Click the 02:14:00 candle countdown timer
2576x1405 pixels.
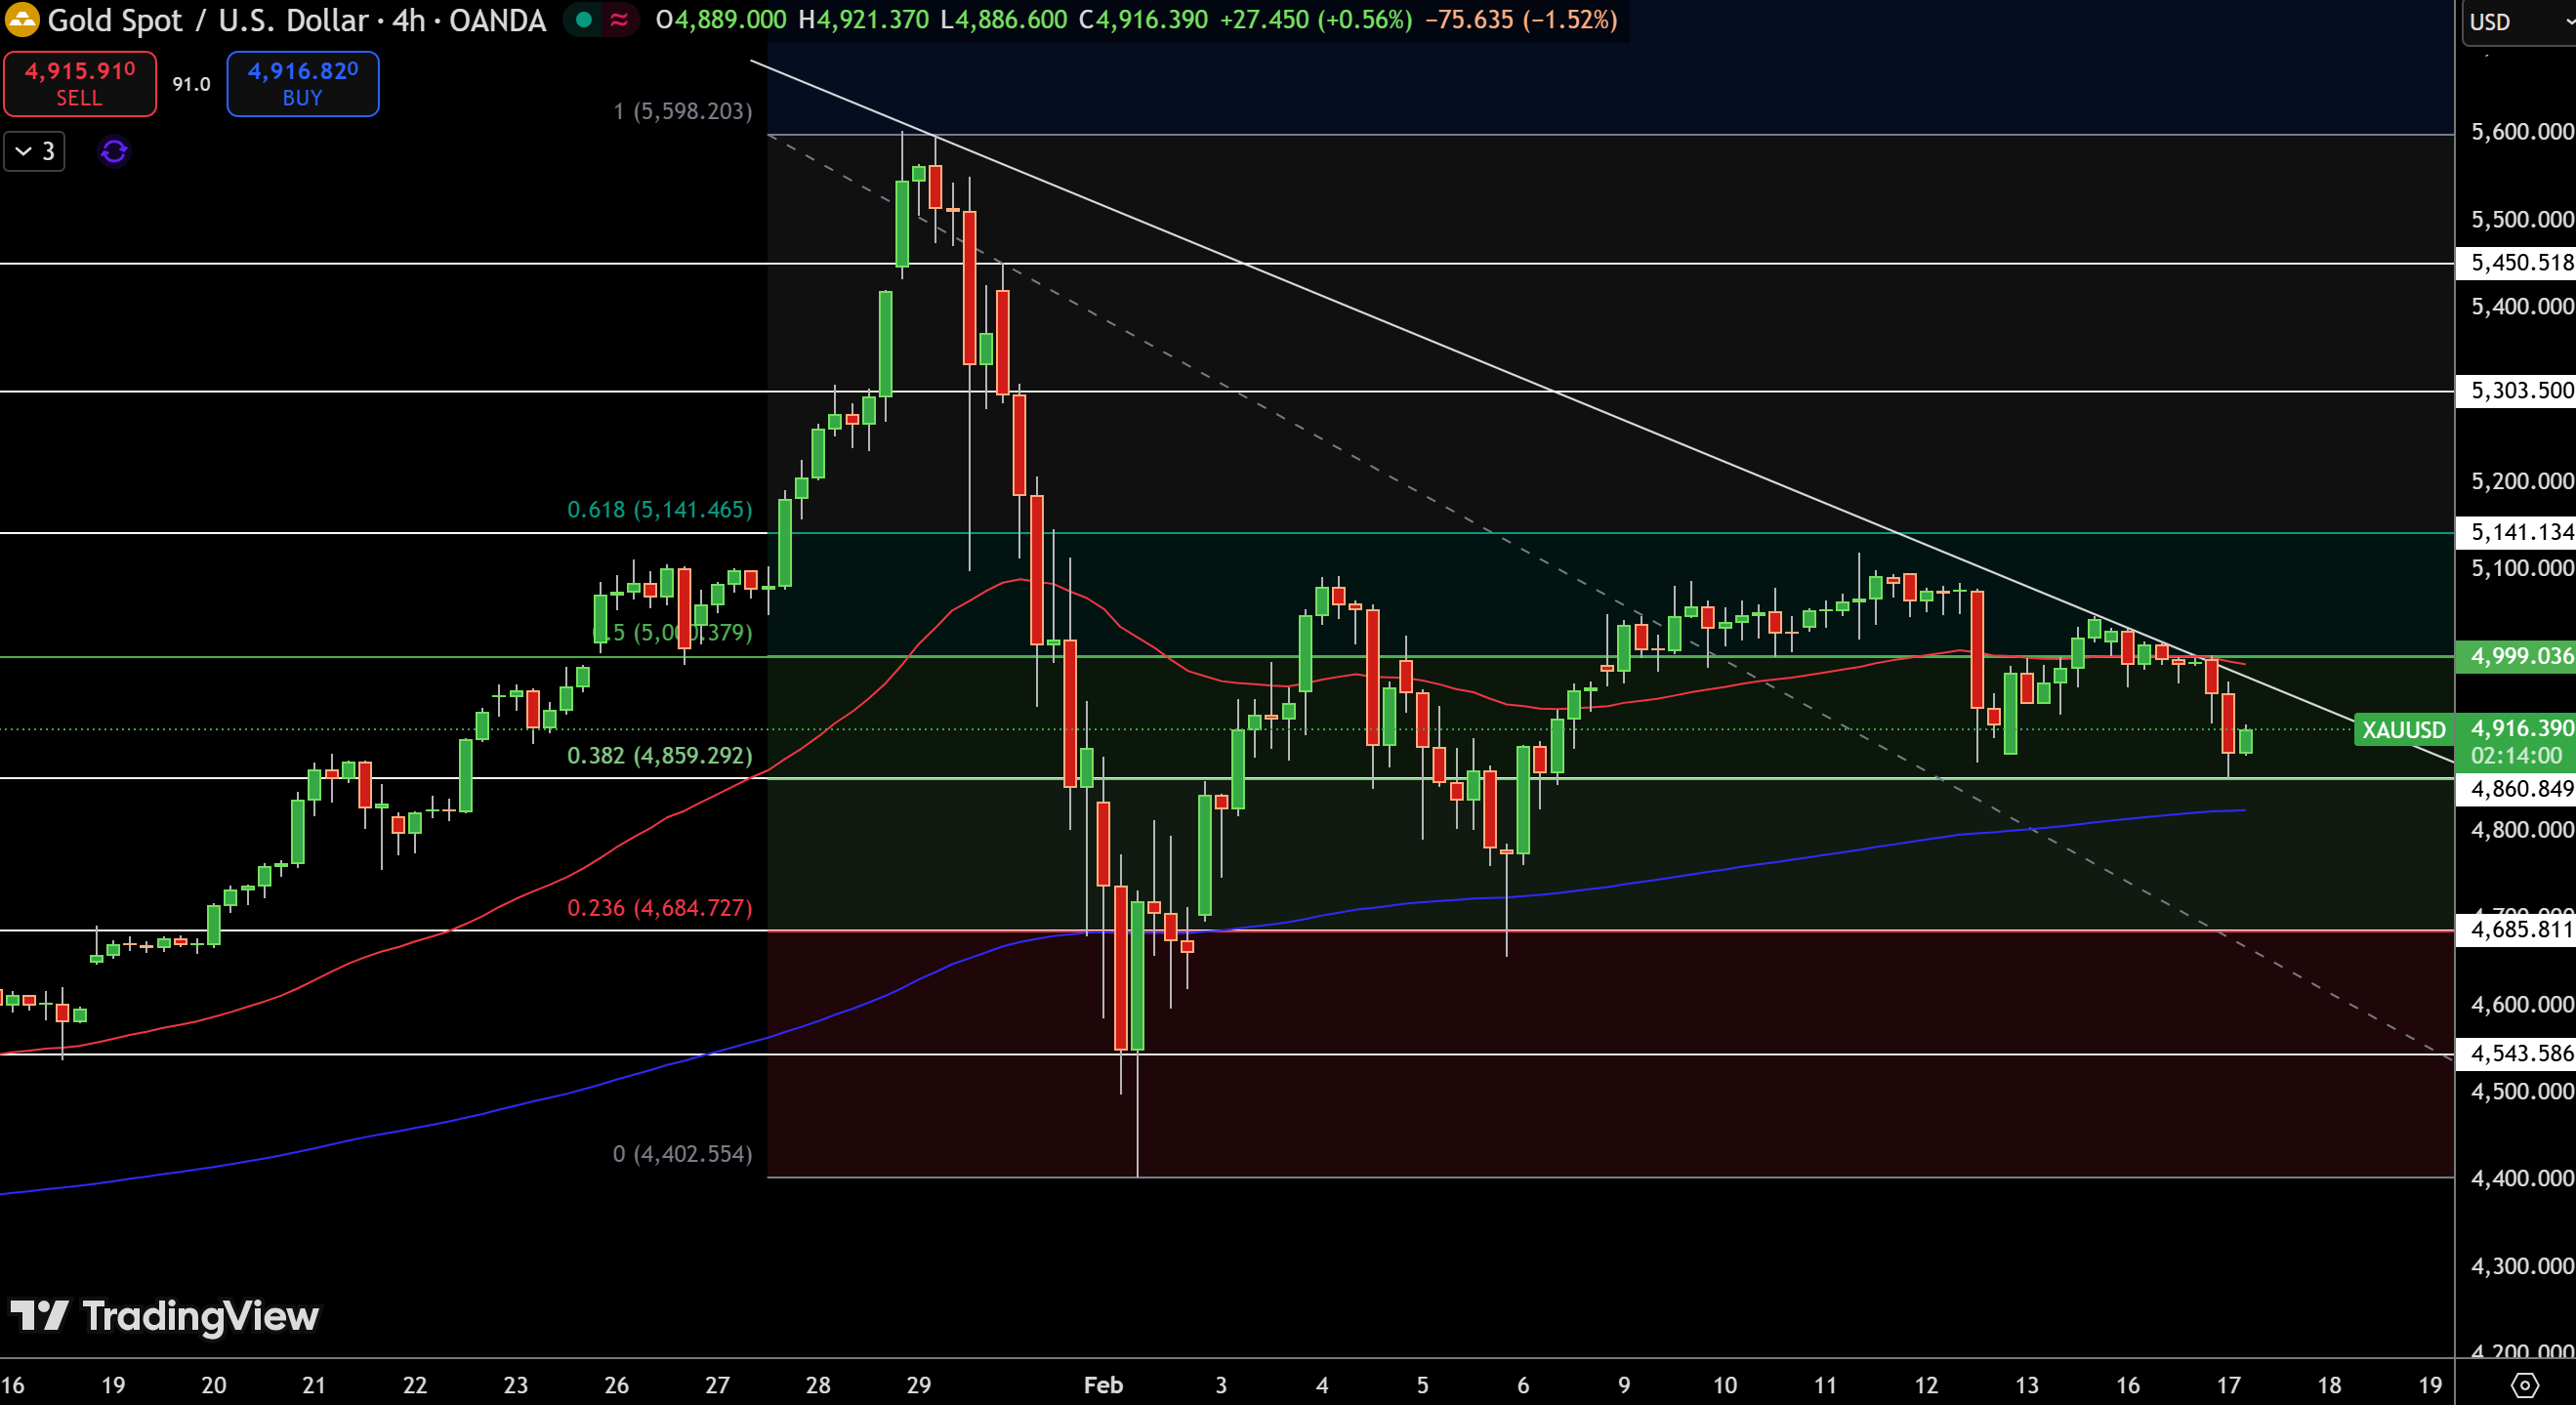pyautogui.click(x=2516, y=756)
